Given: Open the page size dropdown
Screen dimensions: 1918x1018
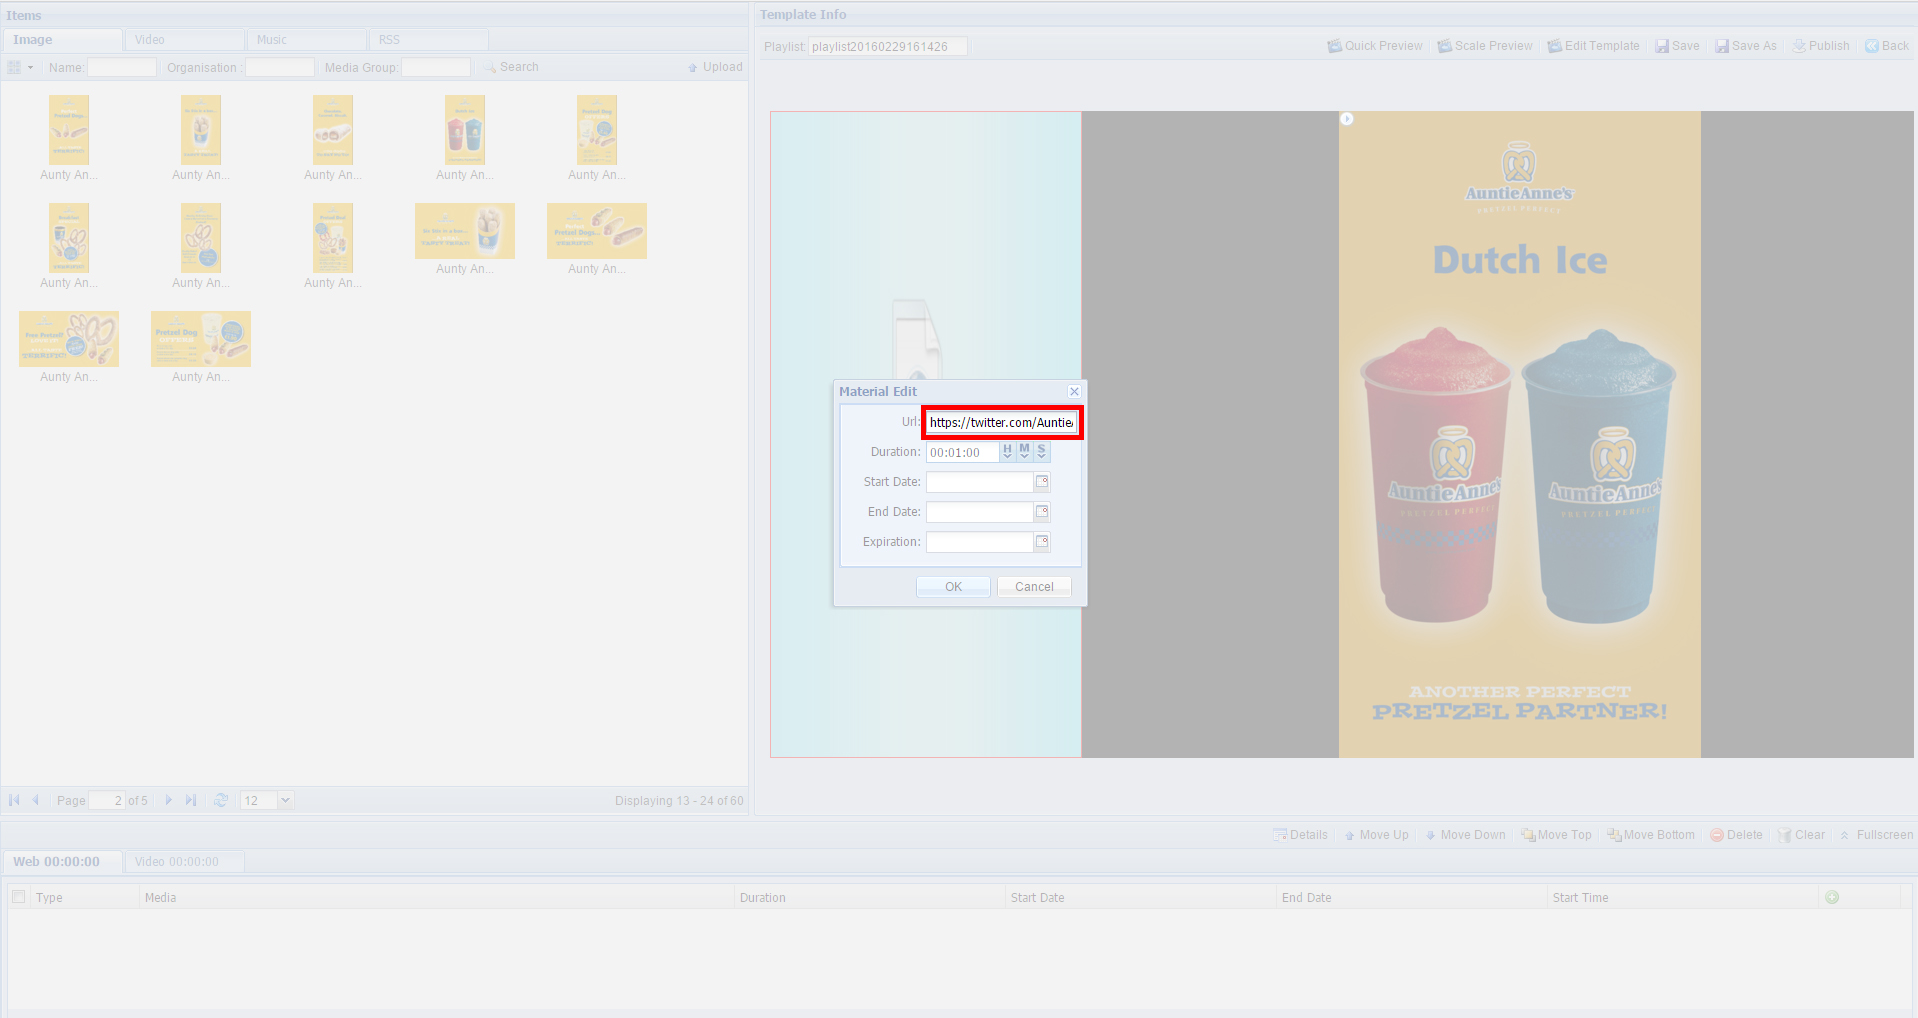Looking at the screenshot, I should pyautogui.click(x=285, y=801).
